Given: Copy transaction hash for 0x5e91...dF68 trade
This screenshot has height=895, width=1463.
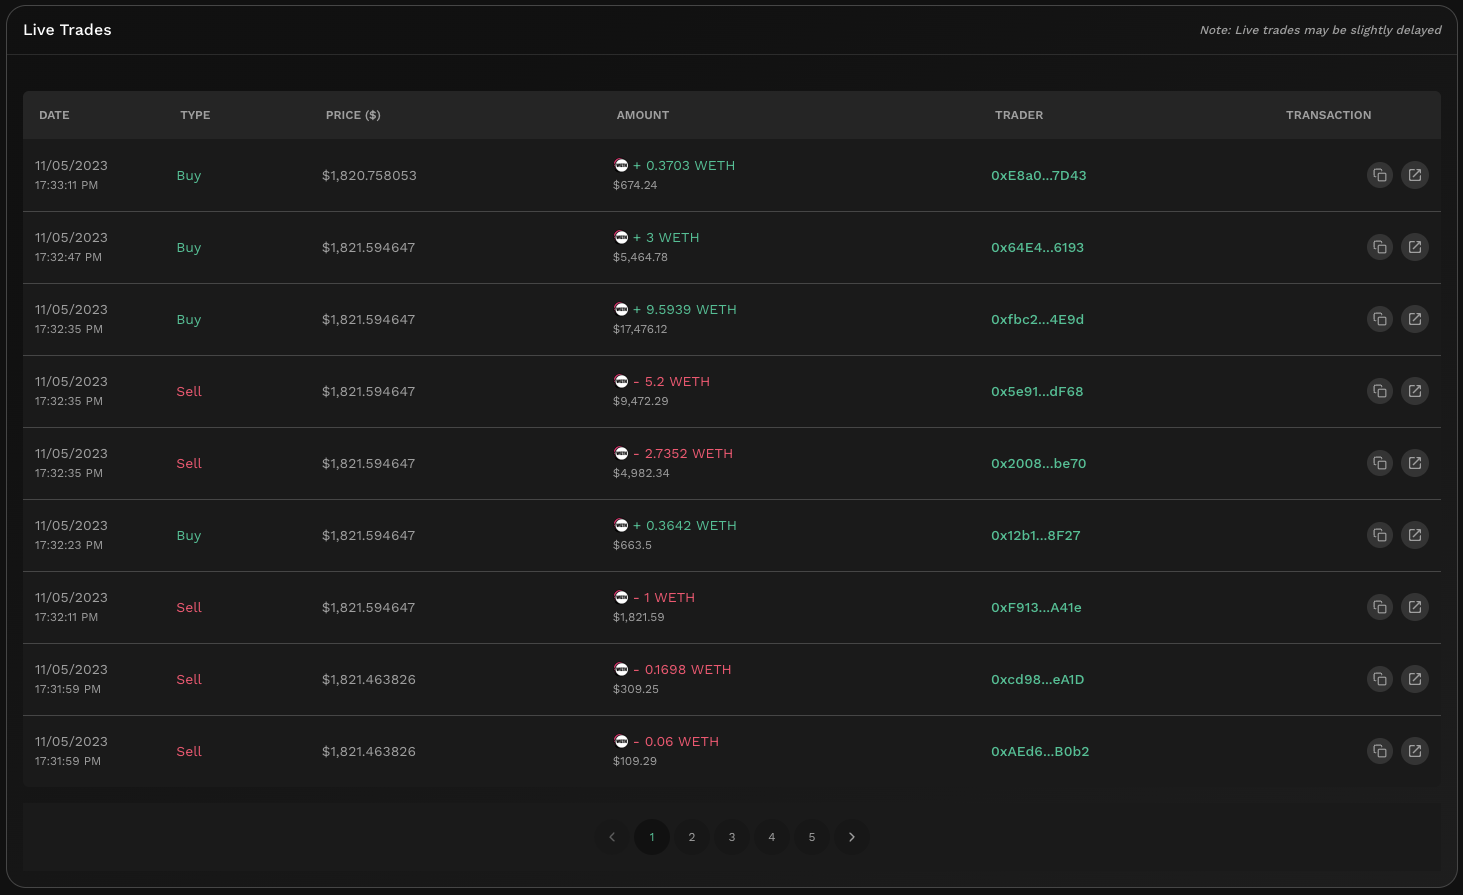Looking at the screenshot, I should (x=1379, y=391).
